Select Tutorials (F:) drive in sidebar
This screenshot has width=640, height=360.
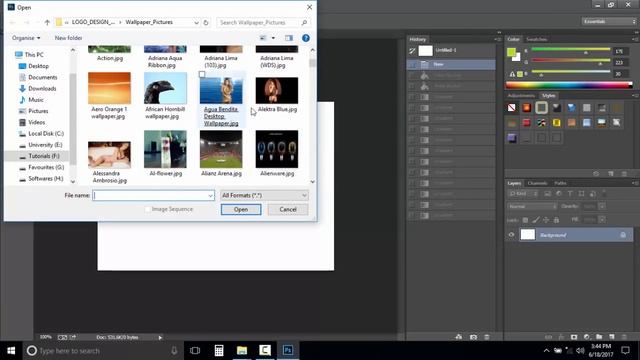[40, 156]
